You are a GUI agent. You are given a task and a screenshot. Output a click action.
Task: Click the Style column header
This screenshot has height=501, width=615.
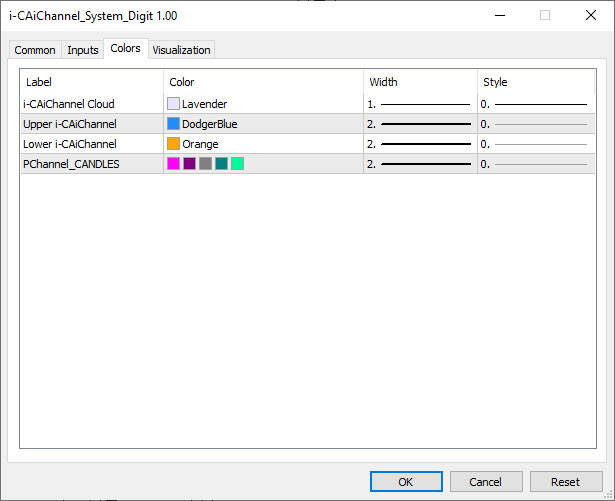click(x=536, y=82)
